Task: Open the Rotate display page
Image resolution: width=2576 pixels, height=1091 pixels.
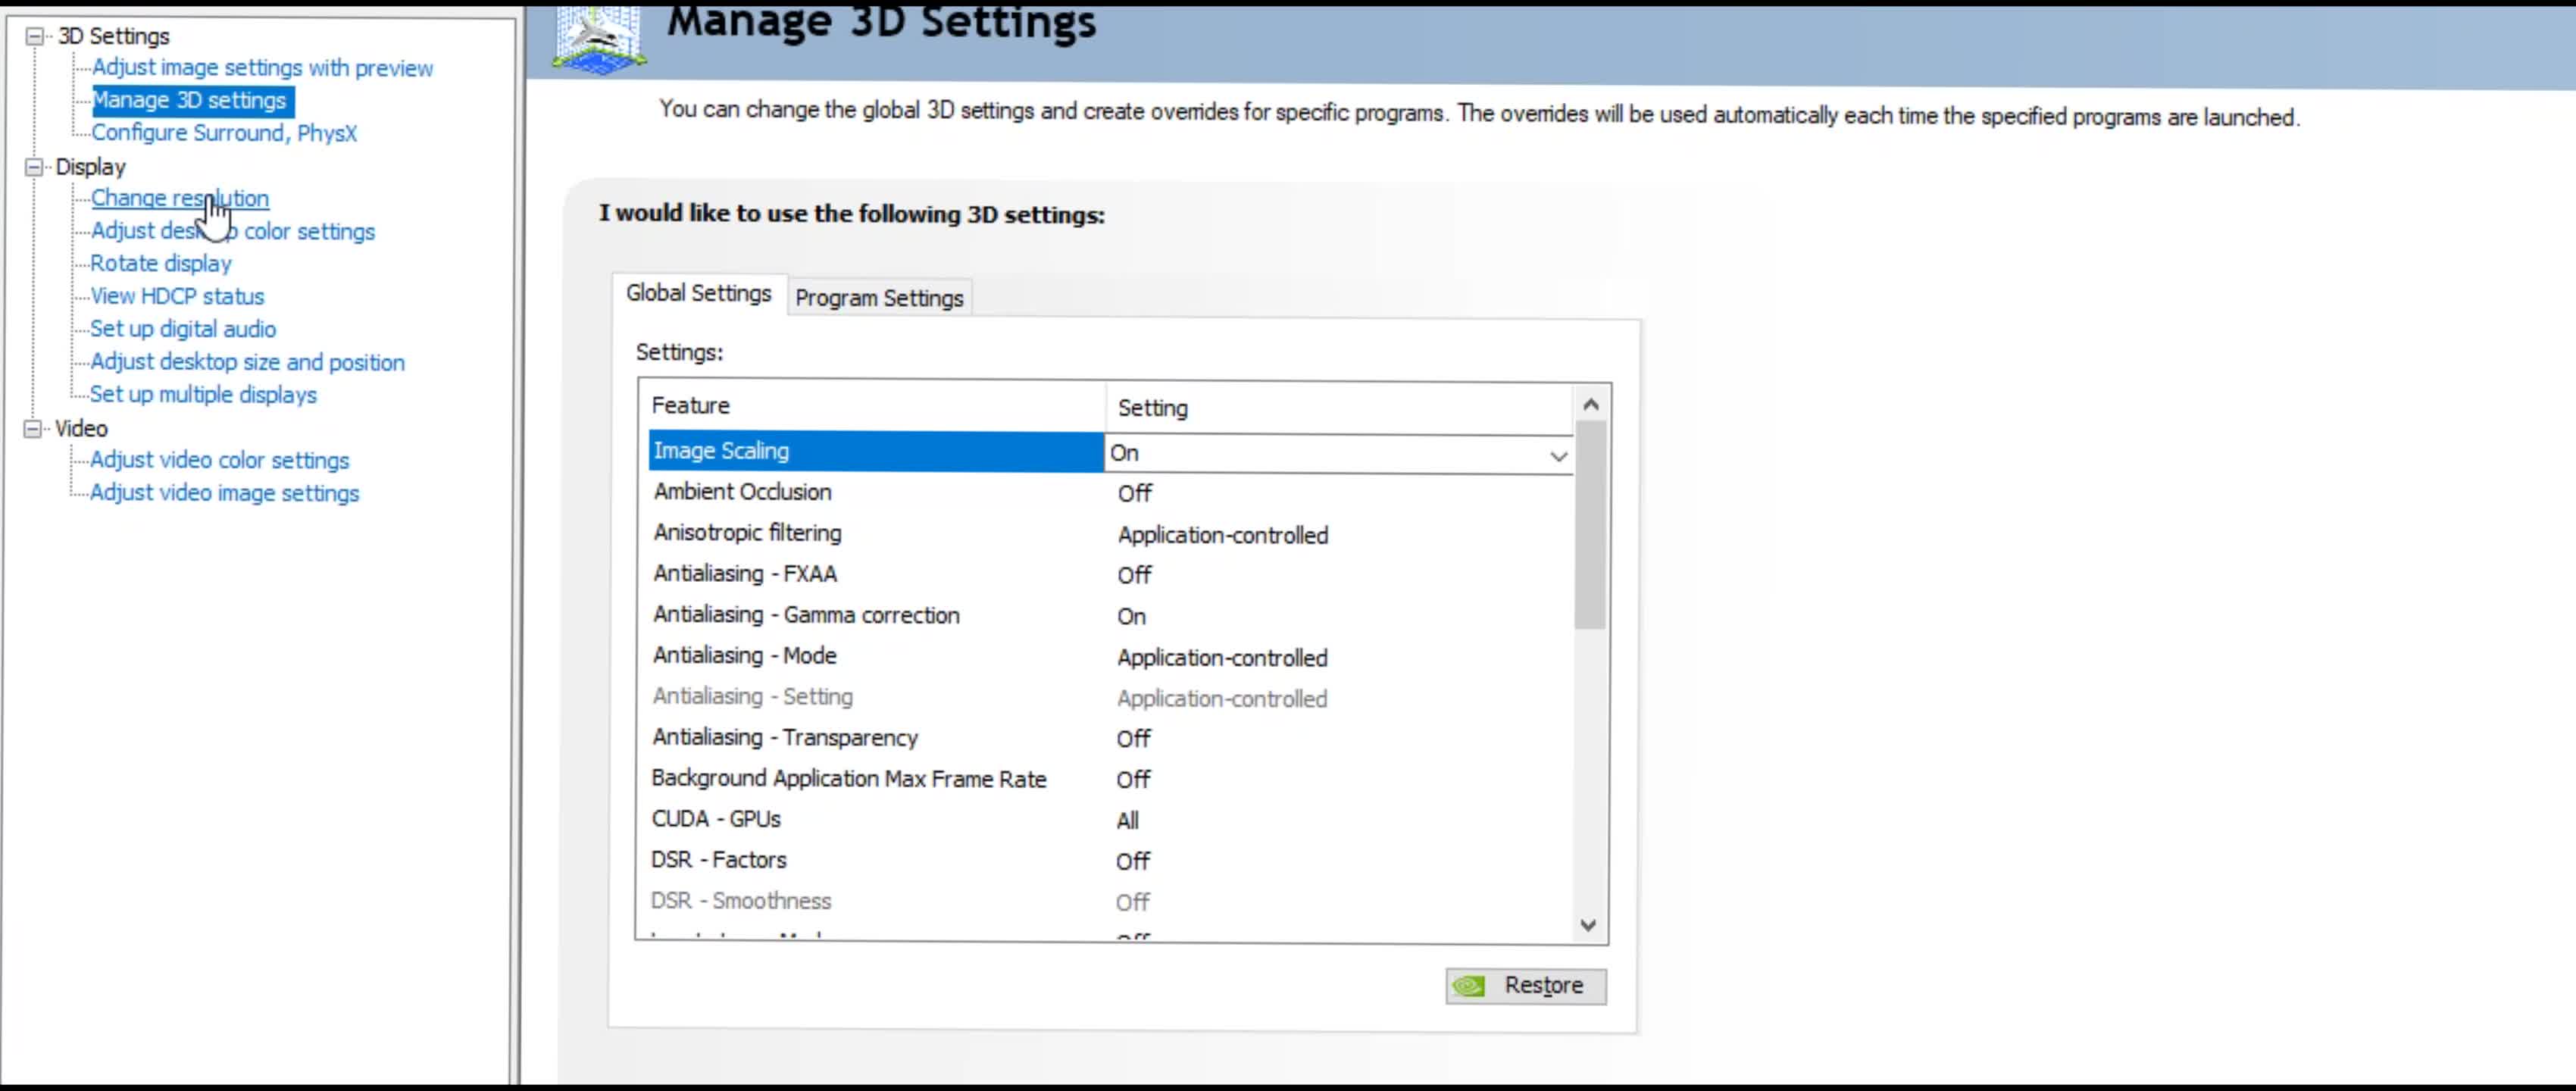Action: [x=160, y=263]
